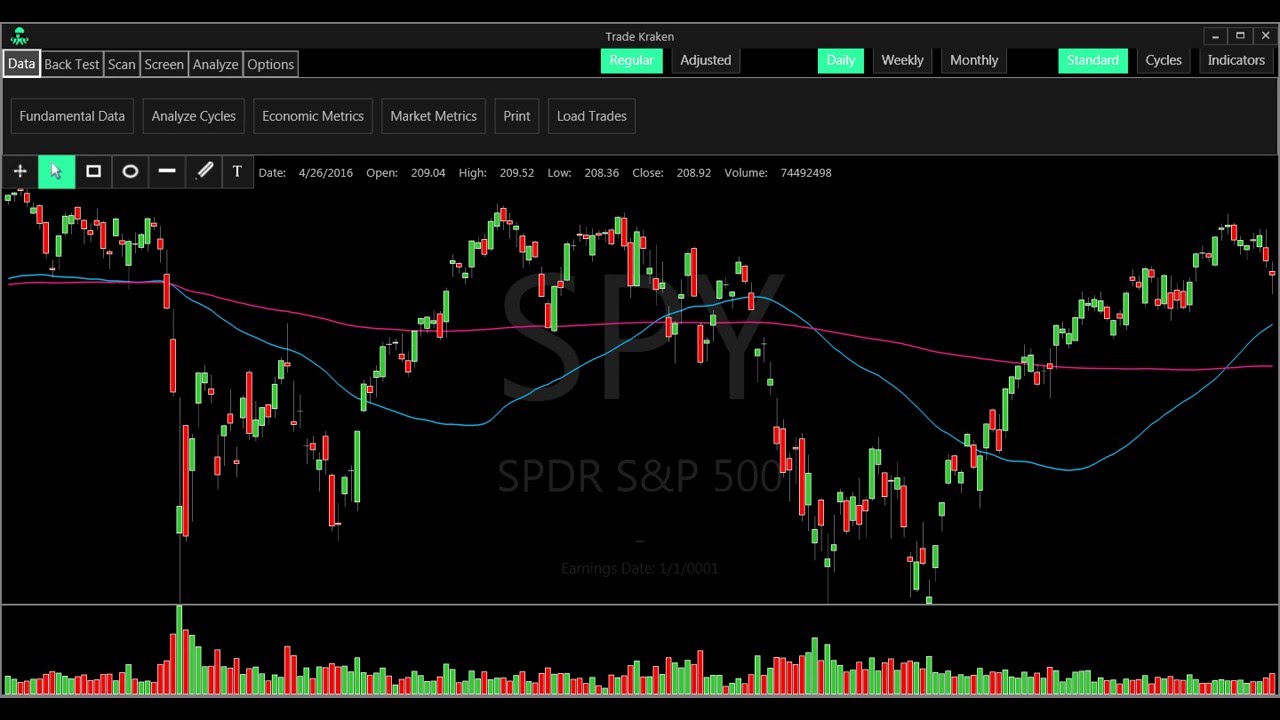The width and height of the screenshot is (1280, 720).
Task: Open the Screen tab
Action: [164, 64]
